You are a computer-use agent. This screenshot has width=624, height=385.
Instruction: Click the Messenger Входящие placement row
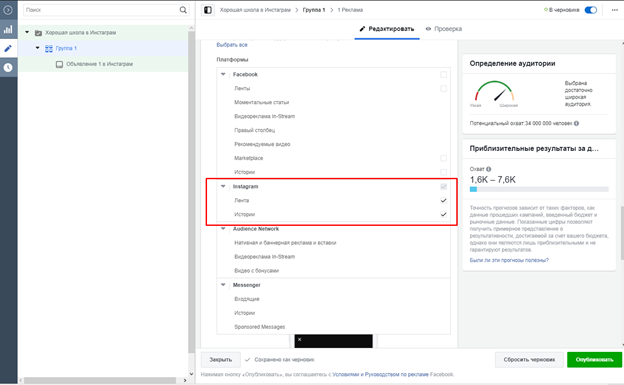tap(333, 299)
